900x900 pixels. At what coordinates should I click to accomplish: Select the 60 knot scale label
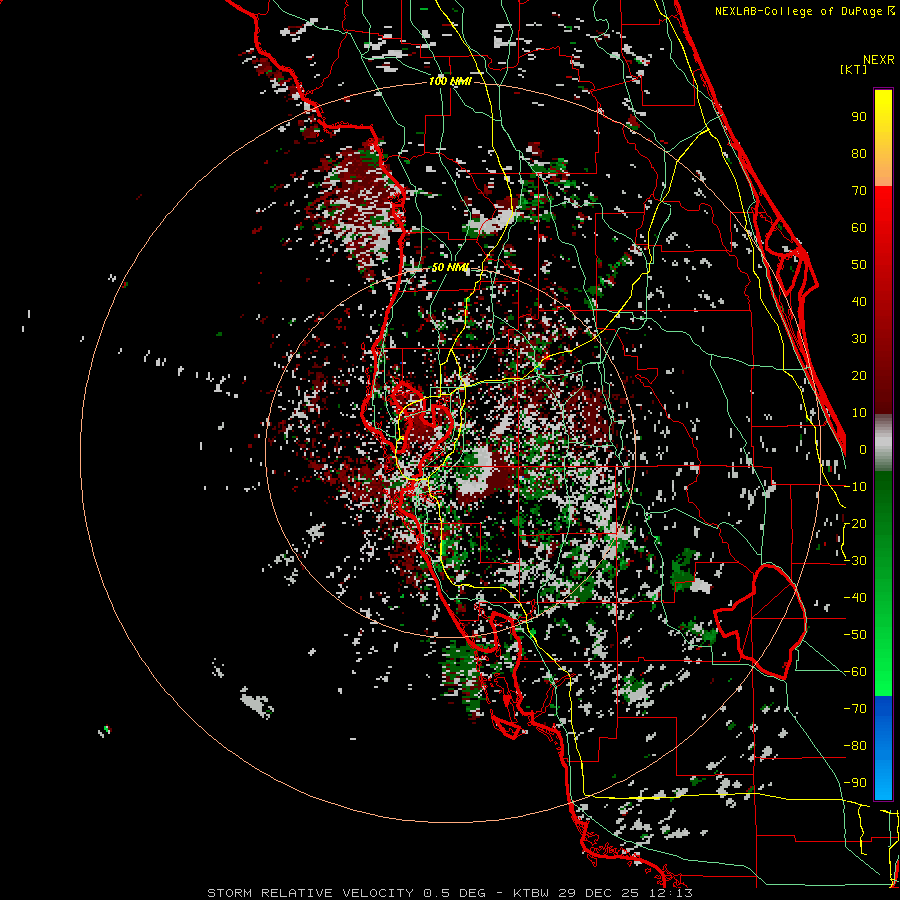tap(859, 227)
